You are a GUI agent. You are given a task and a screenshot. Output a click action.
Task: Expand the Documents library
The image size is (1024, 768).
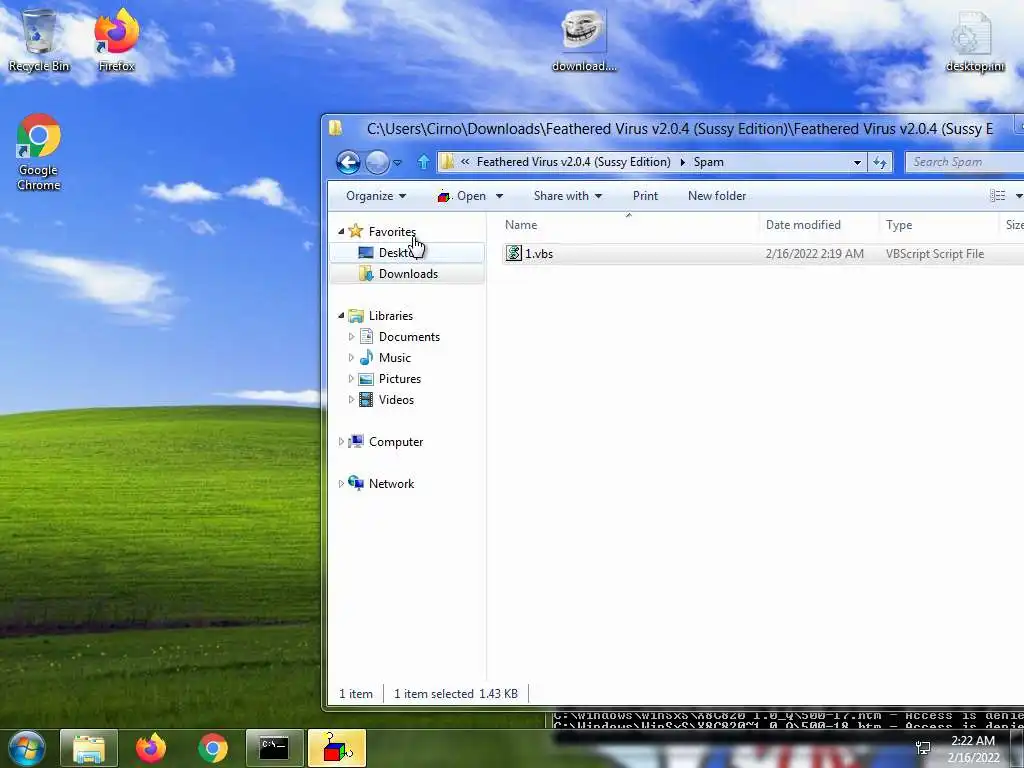[351, 337]
